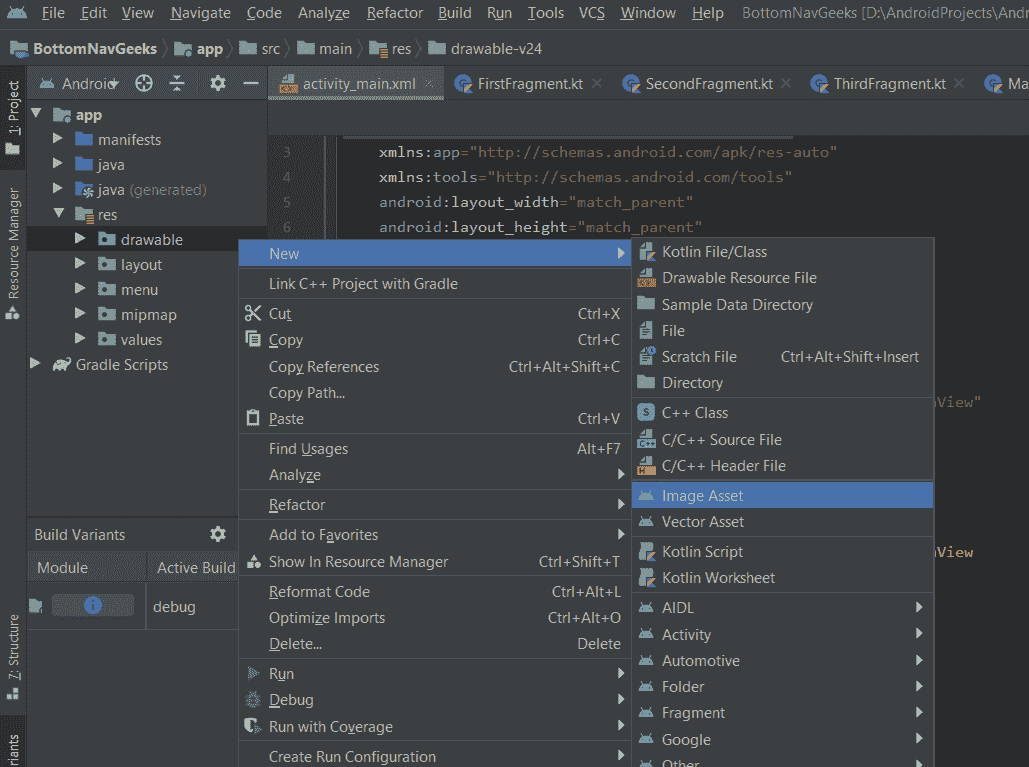Click the locate/scroll-from-source target icon
Screen dimensions: 1029x767
(144, 84)
